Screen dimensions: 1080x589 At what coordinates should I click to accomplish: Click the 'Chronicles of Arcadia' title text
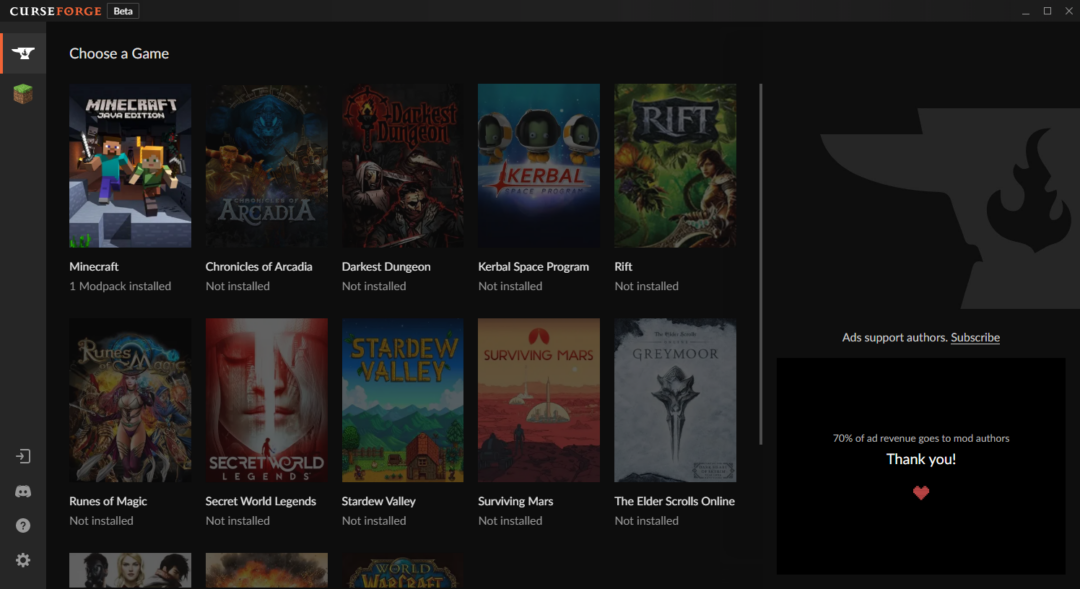[259, 267]
